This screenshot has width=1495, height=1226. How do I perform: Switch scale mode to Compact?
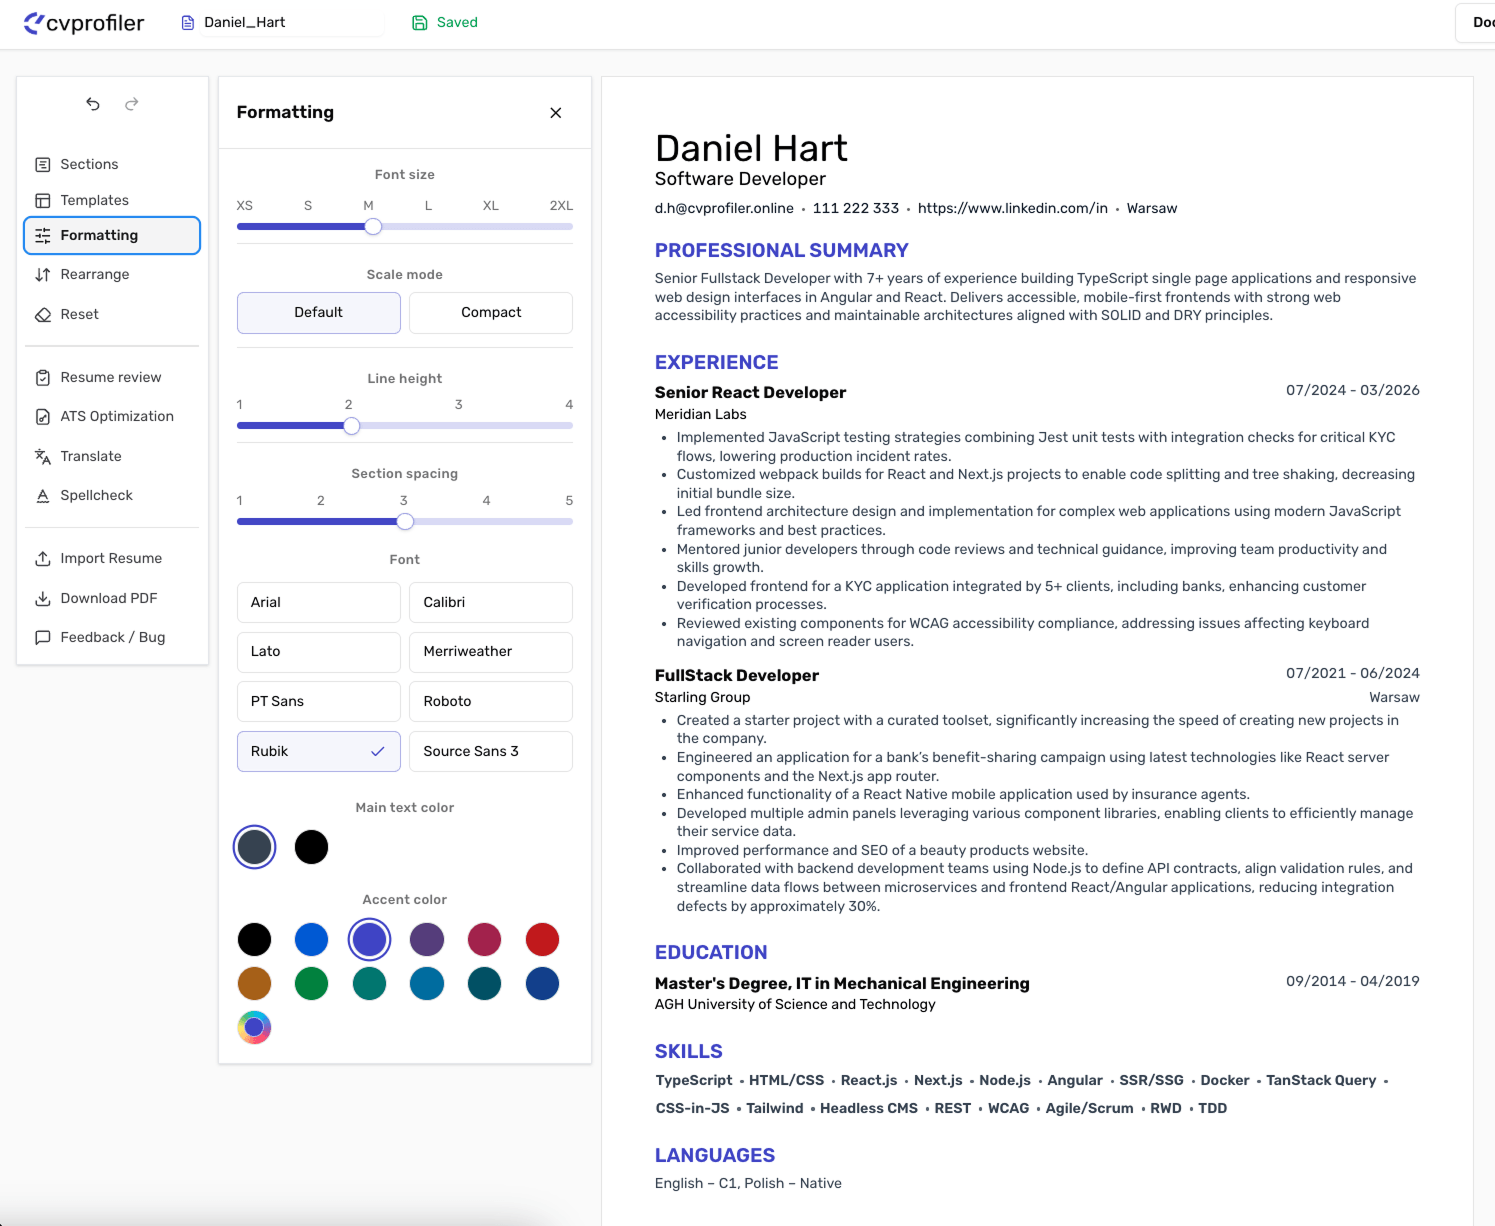coord(490,312)
